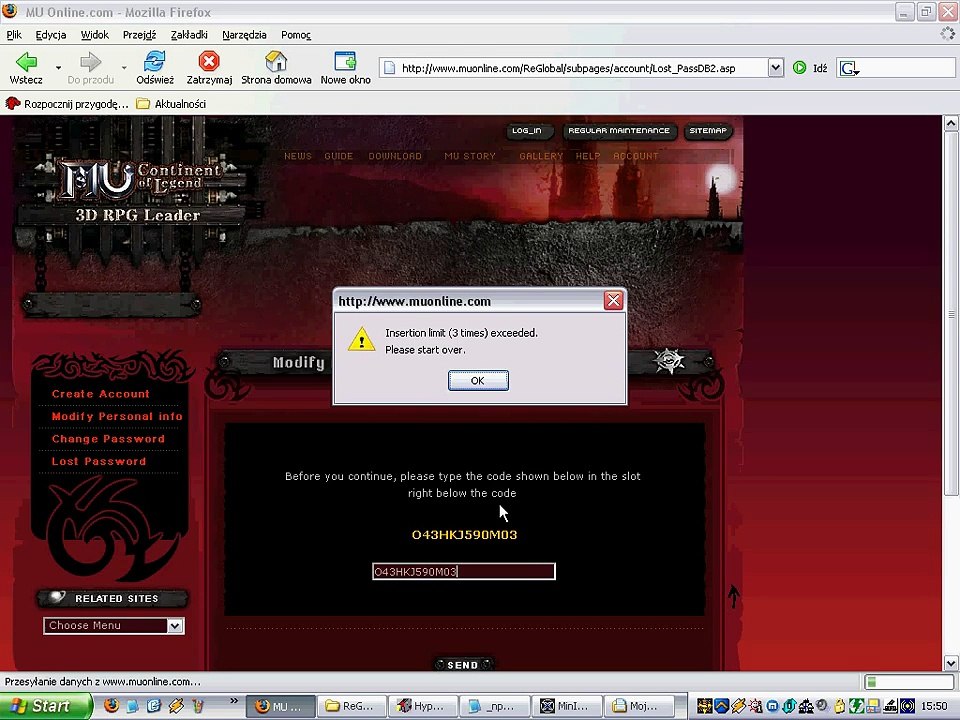
Task: Click the Wstecz back arrow icon
Action: click(26, 61)
